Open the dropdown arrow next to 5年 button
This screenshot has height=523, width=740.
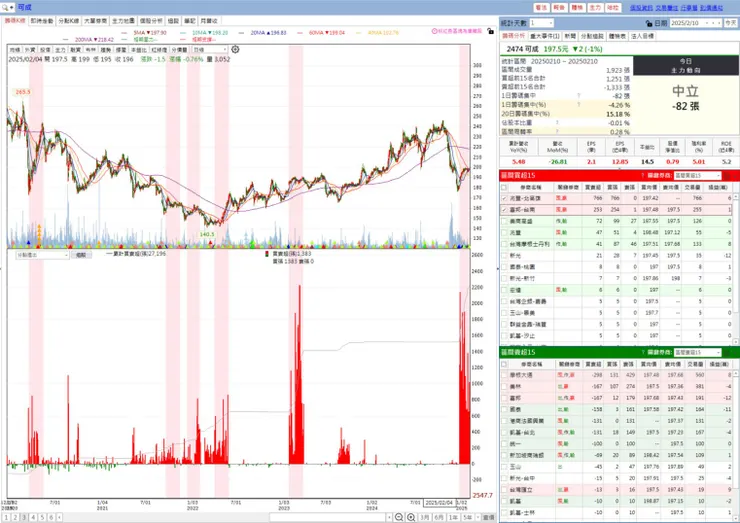[478, 518]
